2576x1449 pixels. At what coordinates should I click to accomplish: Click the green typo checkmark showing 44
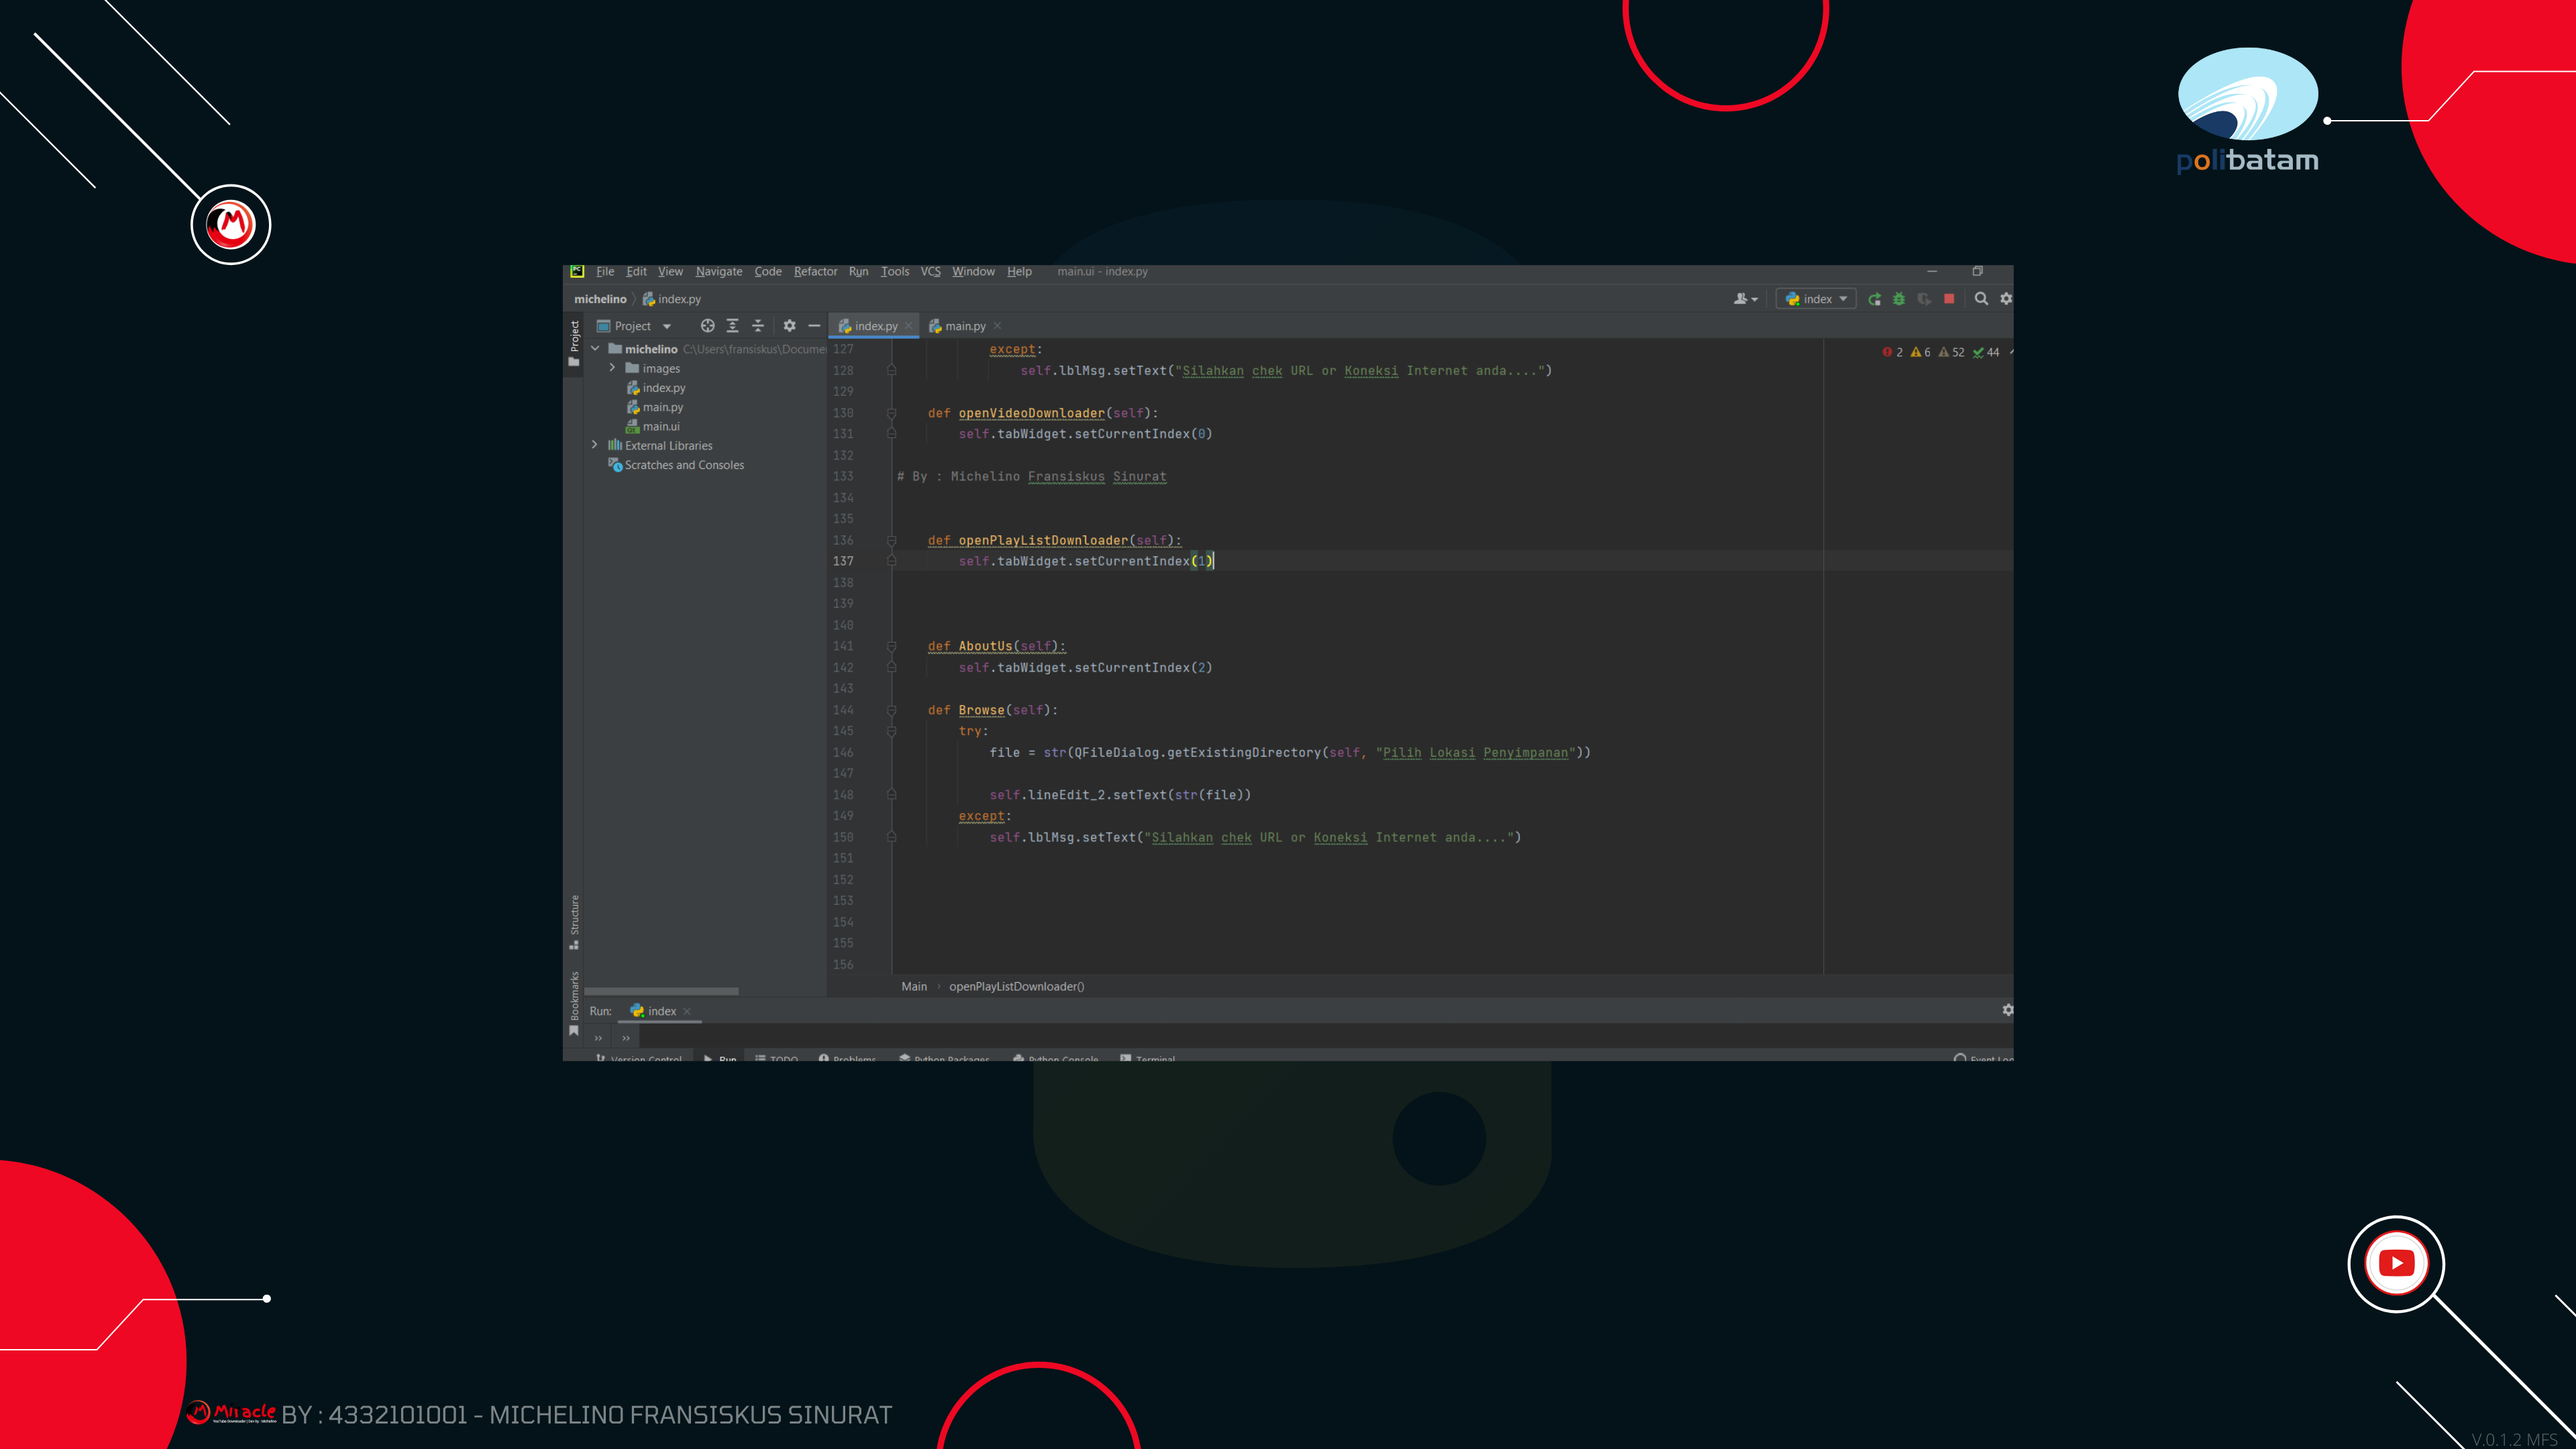pos(1985,352)
